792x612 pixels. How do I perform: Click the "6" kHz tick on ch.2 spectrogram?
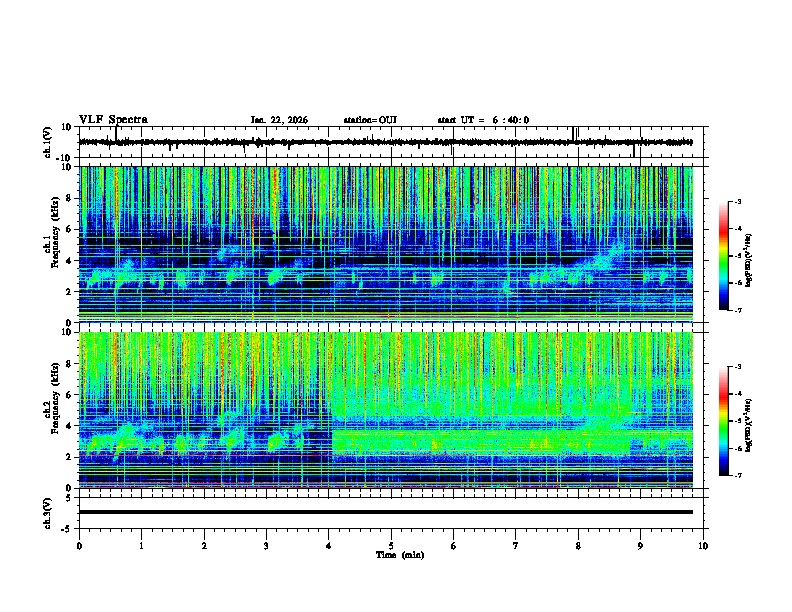[x=69, y=395]
